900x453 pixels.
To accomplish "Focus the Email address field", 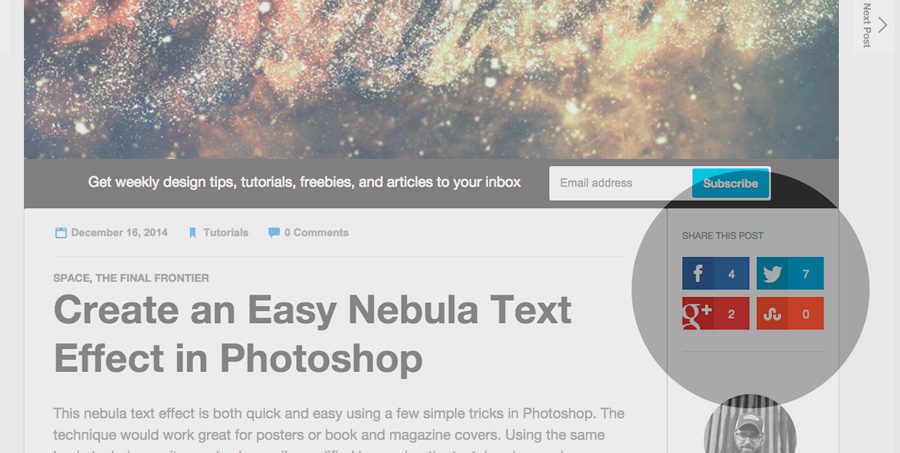I will click(620, 183).
